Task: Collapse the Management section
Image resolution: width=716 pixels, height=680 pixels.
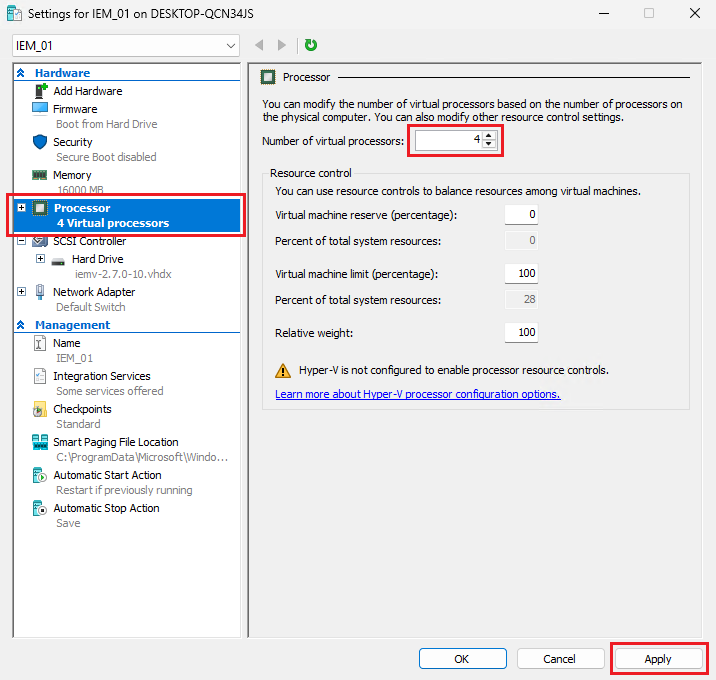Action: point(20,325)
